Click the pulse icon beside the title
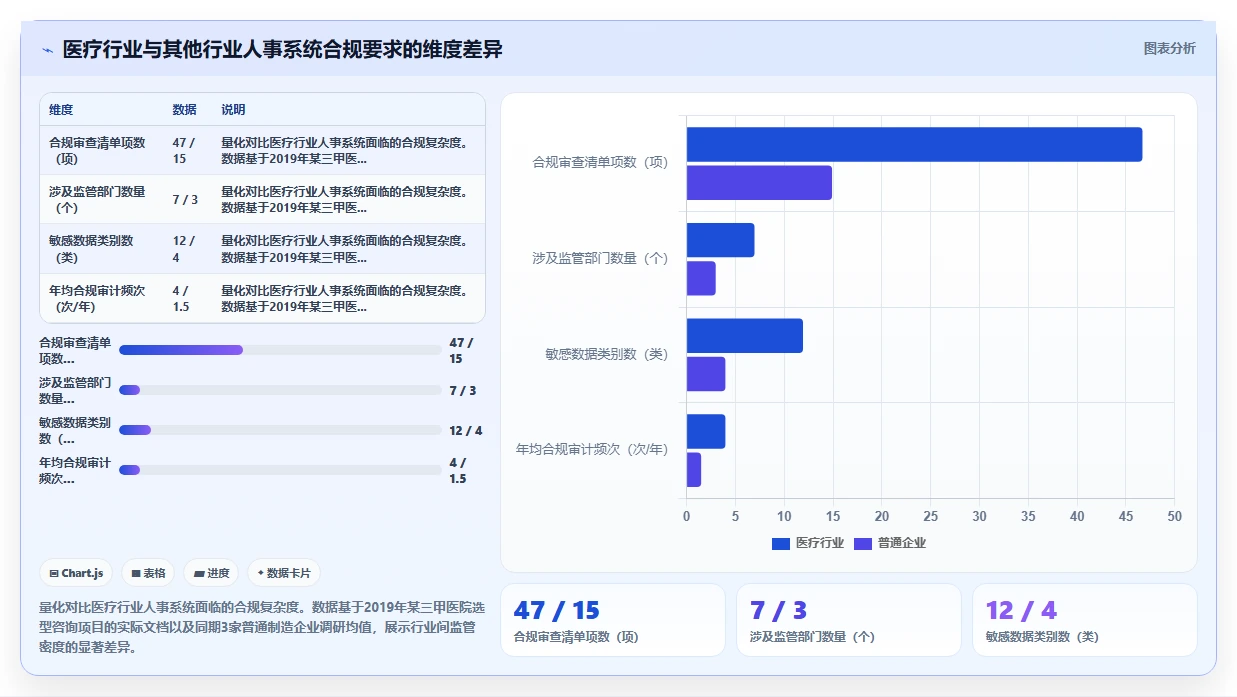This screenshot has height=697, width=1237. 47,50
